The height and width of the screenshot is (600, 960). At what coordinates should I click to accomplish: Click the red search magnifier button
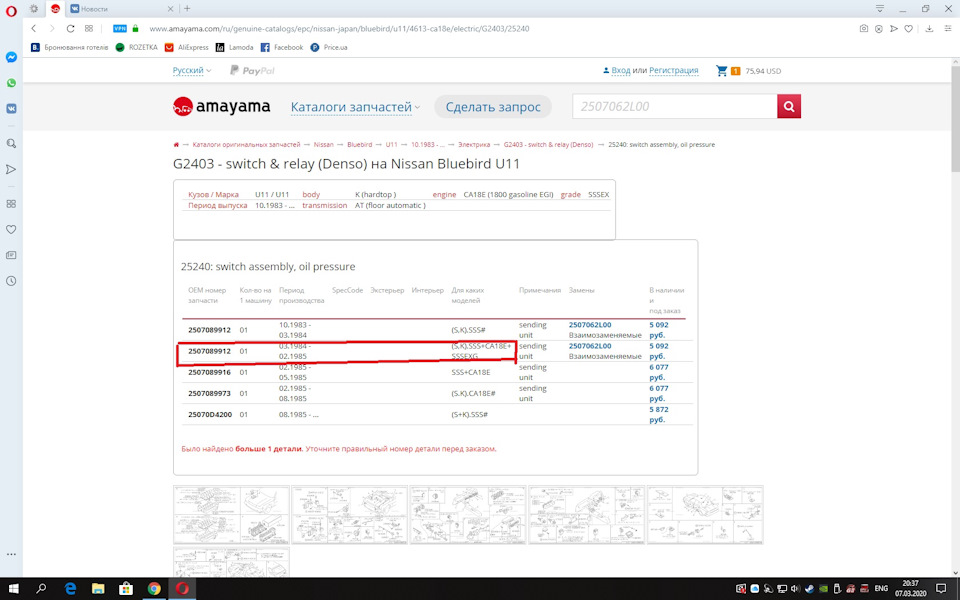coord(789,107)
